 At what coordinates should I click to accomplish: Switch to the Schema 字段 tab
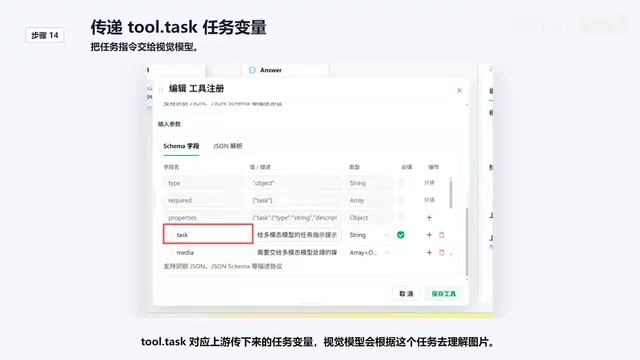coord(181,146)
